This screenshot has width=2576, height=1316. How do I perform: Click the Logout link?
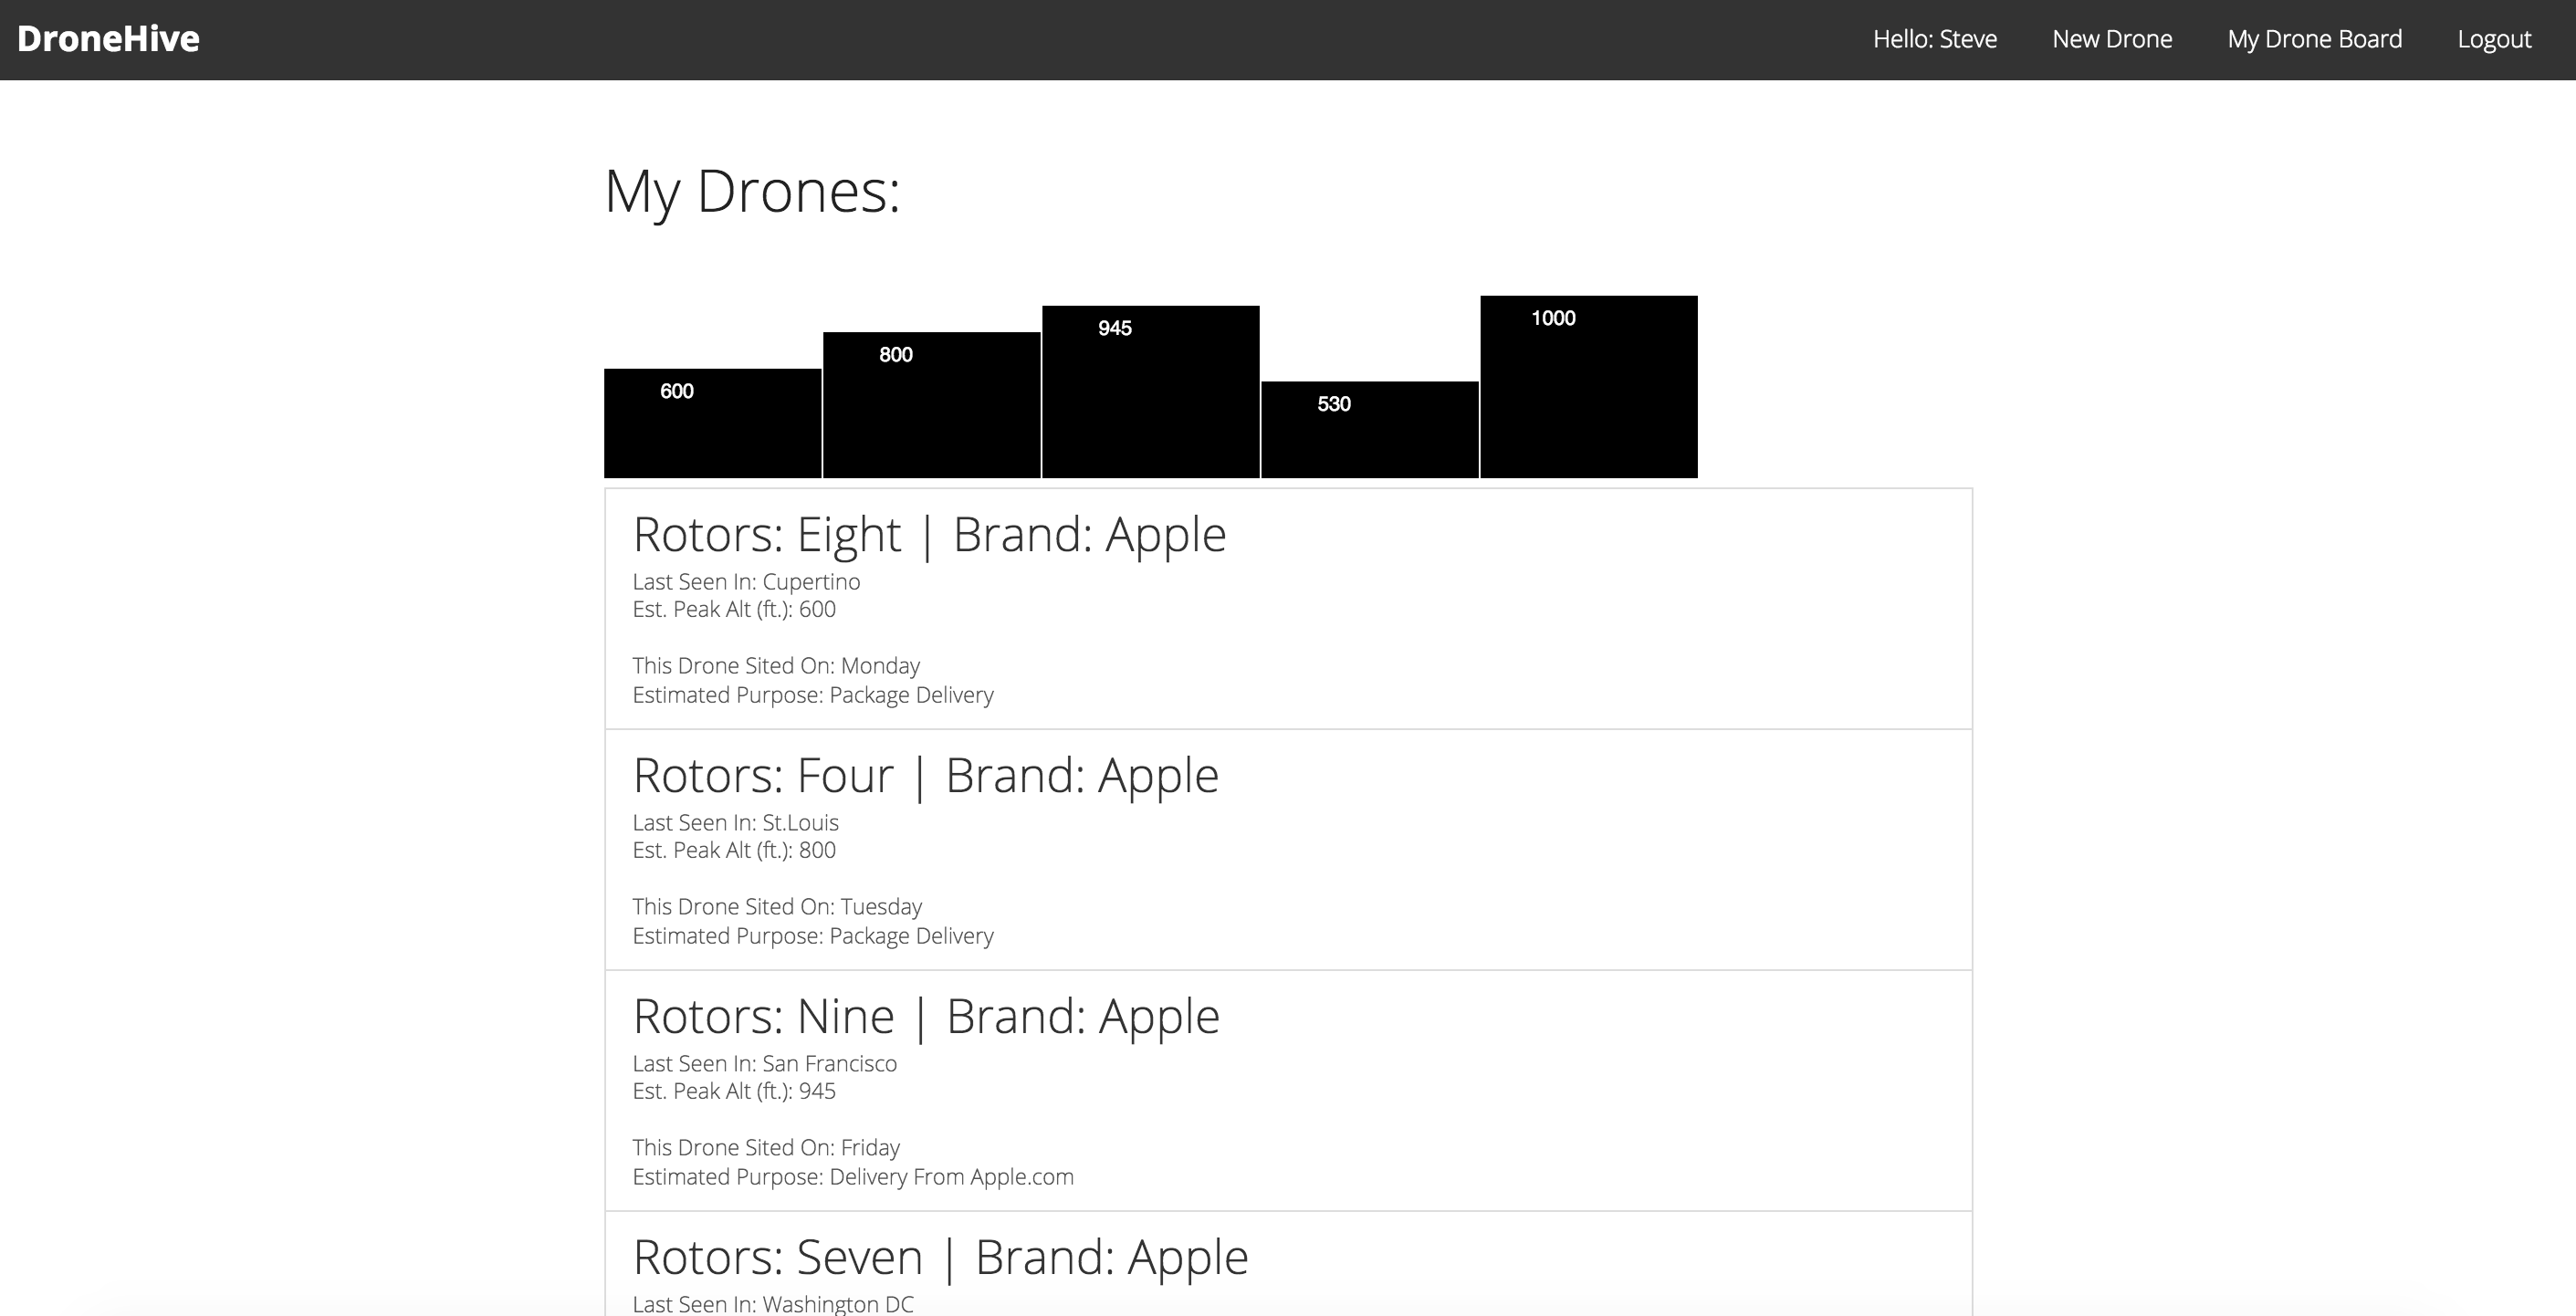pyautogui.click(x=2494, y=39)
